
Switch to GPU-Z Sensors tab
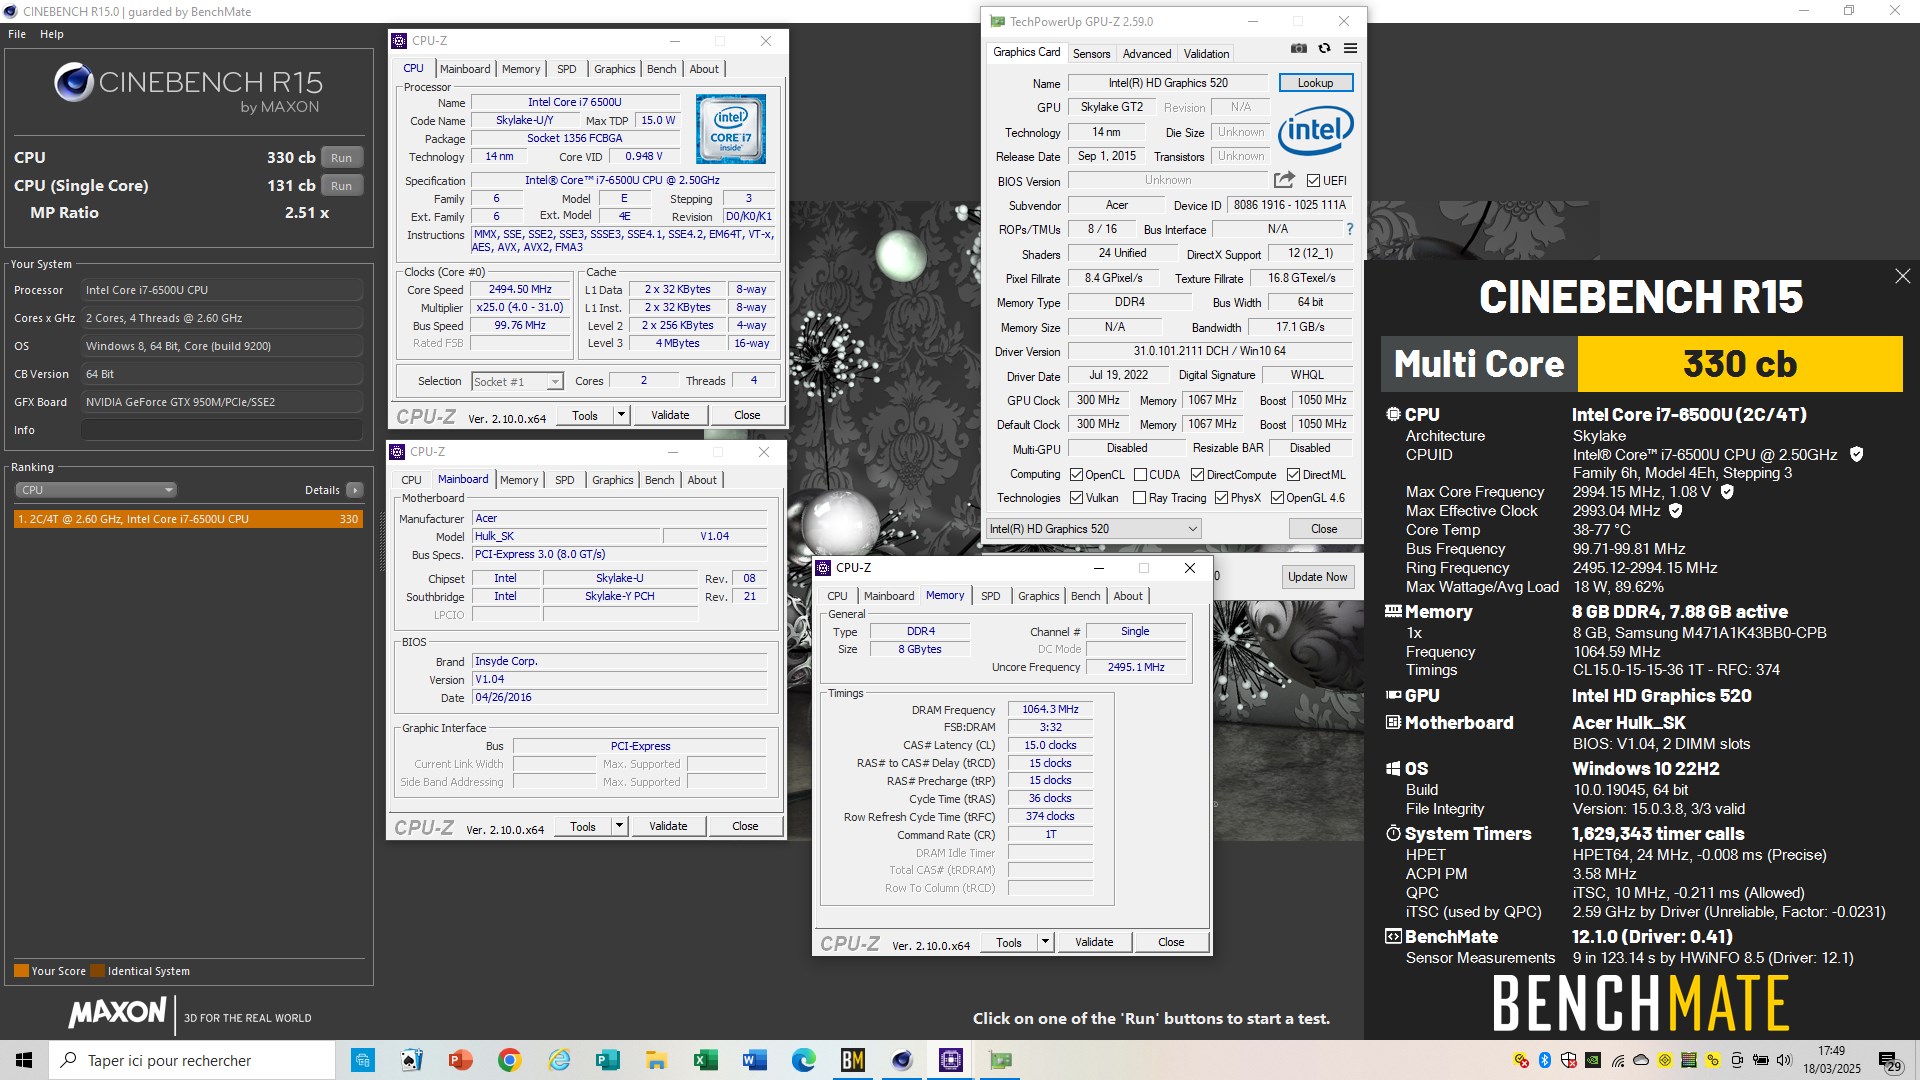tap(1091, 54)
